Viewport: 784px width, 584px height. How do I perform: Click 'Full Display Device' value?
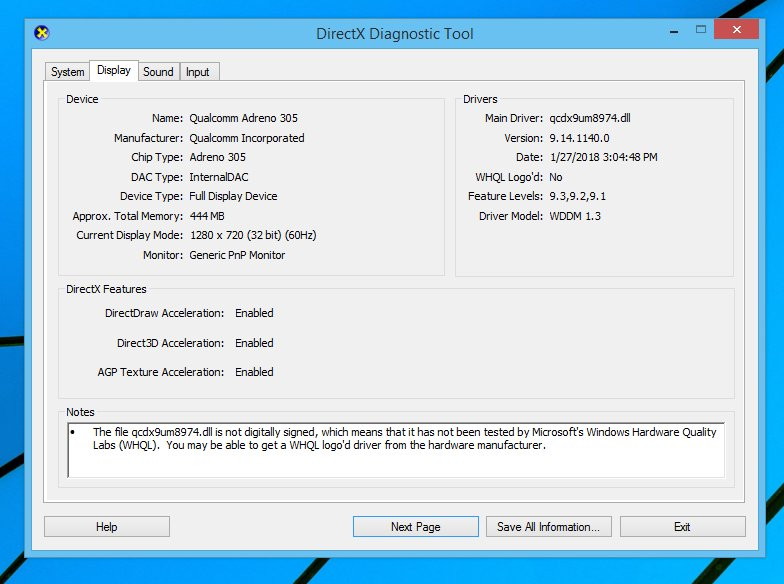coord(233,196)
